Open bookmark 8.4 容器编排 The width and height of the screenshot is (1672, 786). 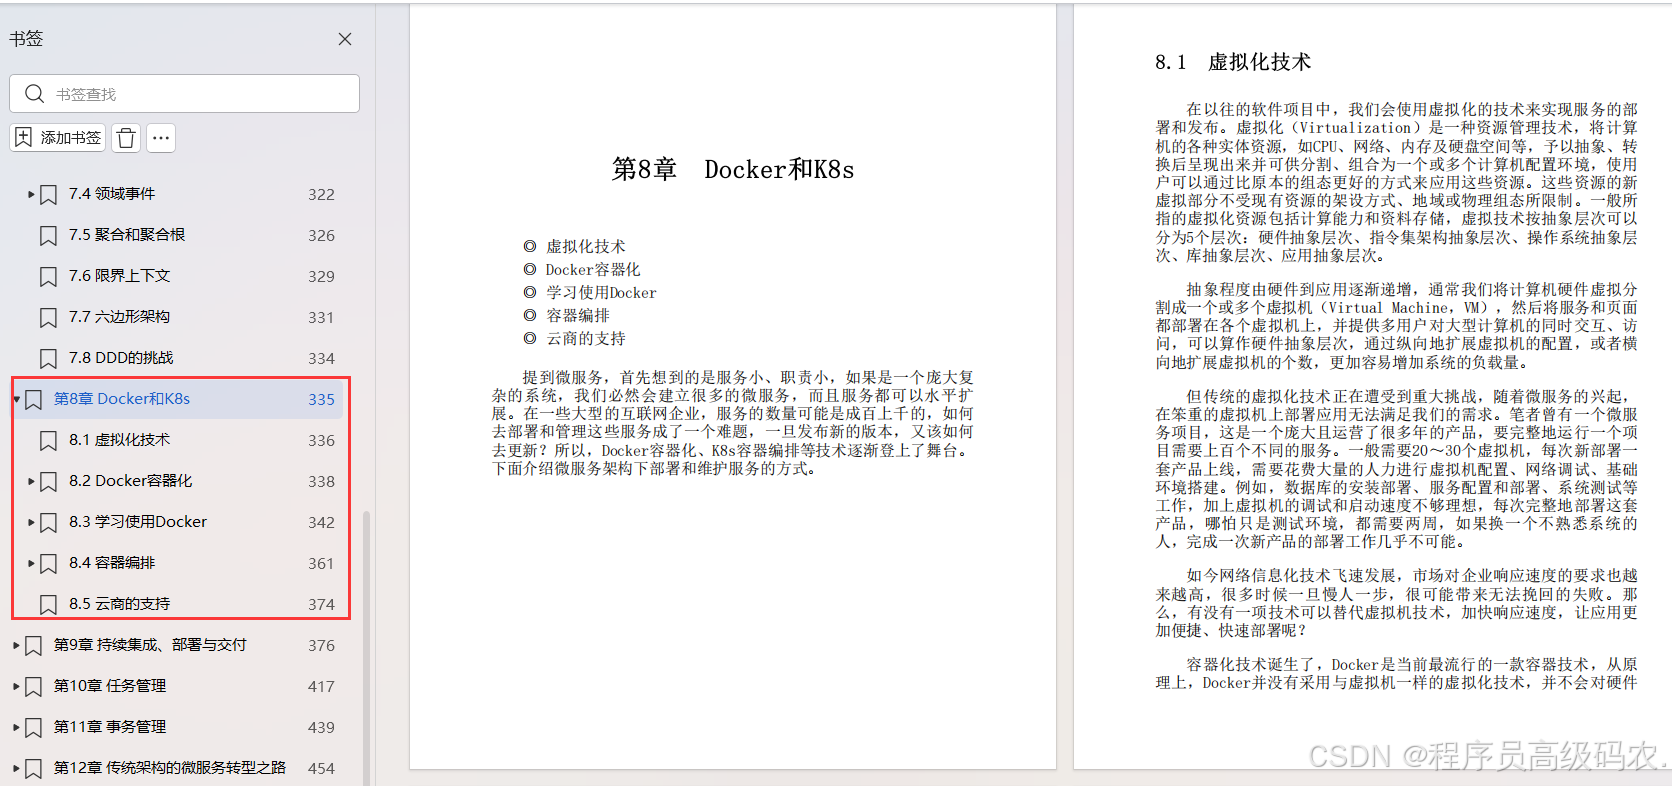click(x=112, y=563)
